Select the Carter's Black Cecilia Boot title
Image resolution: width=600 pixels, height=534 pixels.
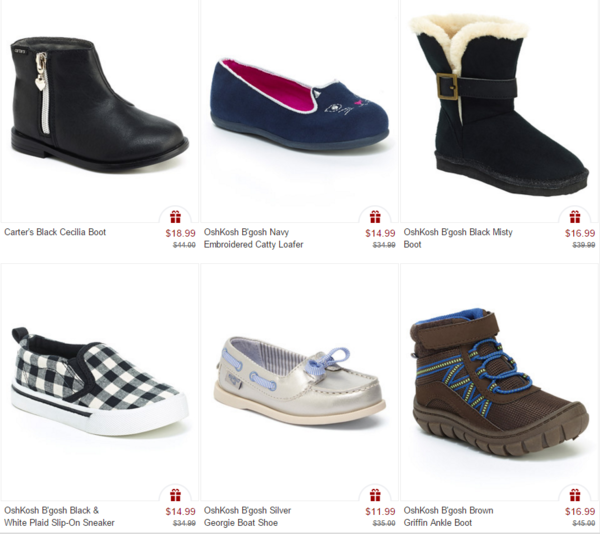point(55,232)
